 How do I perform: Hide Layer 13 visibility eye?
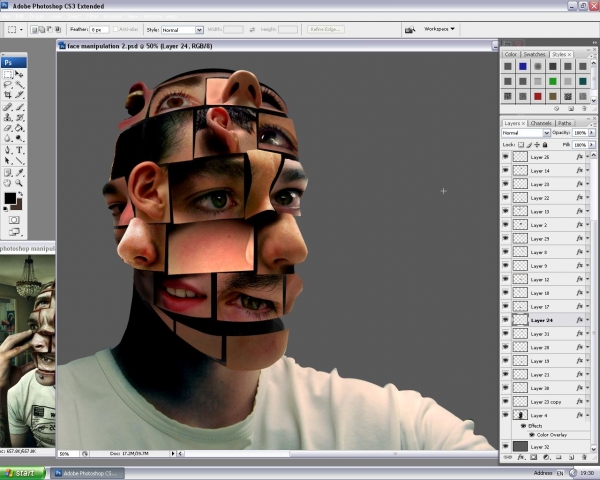pyautogui.click(x=506, y=211)
